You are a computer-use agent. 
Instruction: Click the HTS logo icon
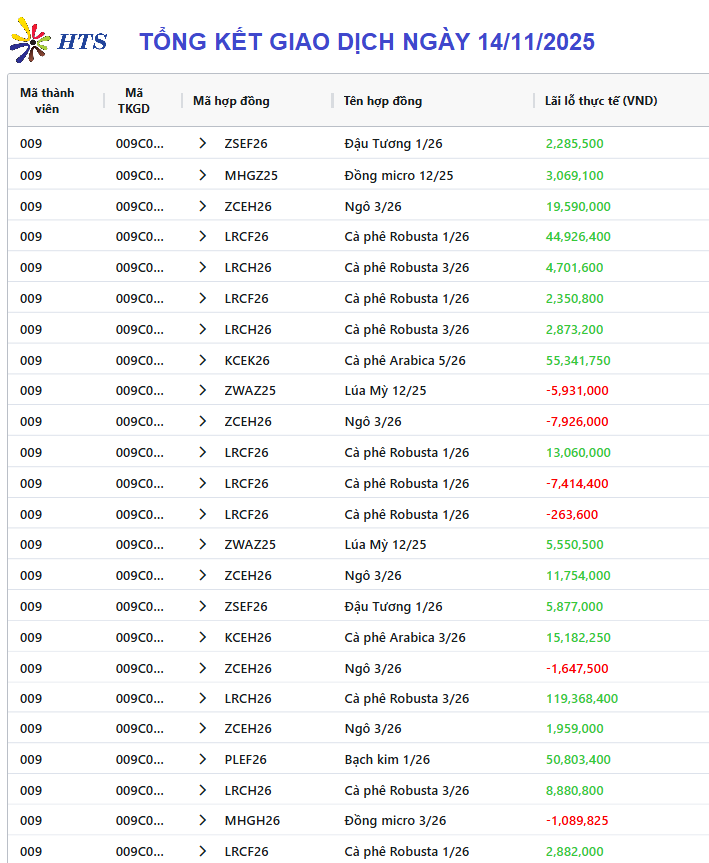pyautogui.click(x=31, y=40)
